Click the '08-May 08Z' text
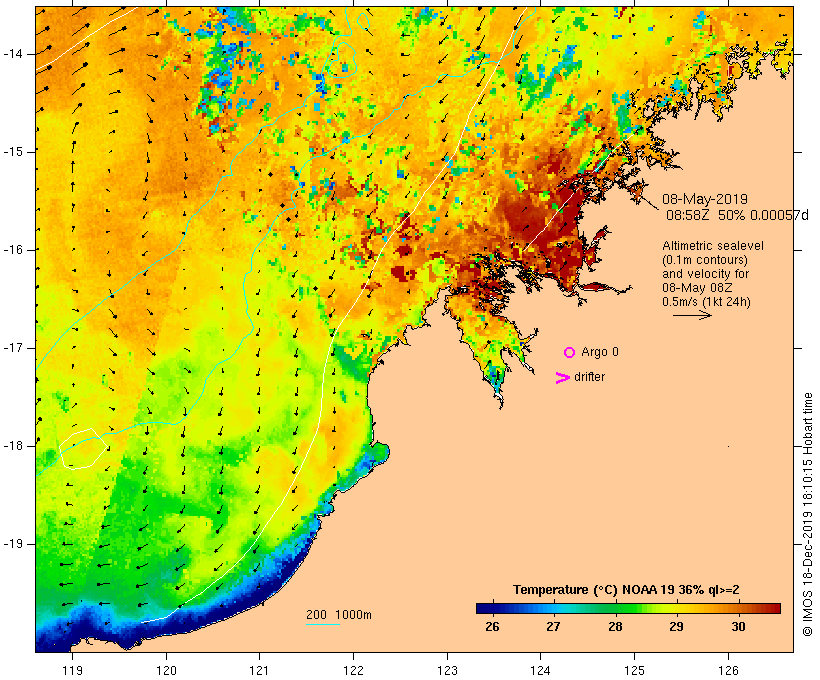This screenshot has width=820, height=680. click(x=697, y=288)
